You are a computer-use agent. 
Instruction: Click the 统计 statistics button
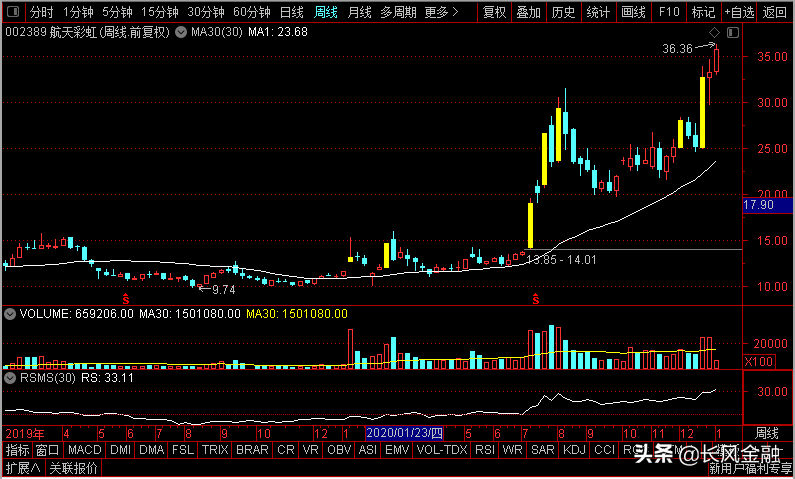(x=598, y=12)
